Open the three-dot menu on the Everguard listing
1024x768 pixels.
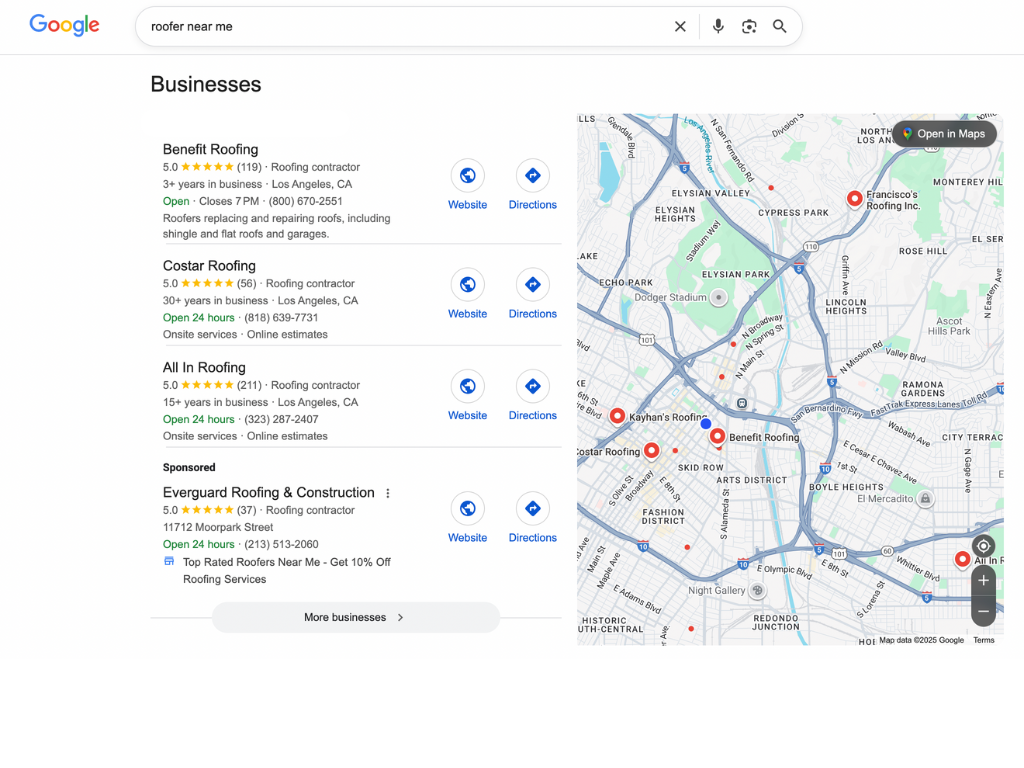387,493
